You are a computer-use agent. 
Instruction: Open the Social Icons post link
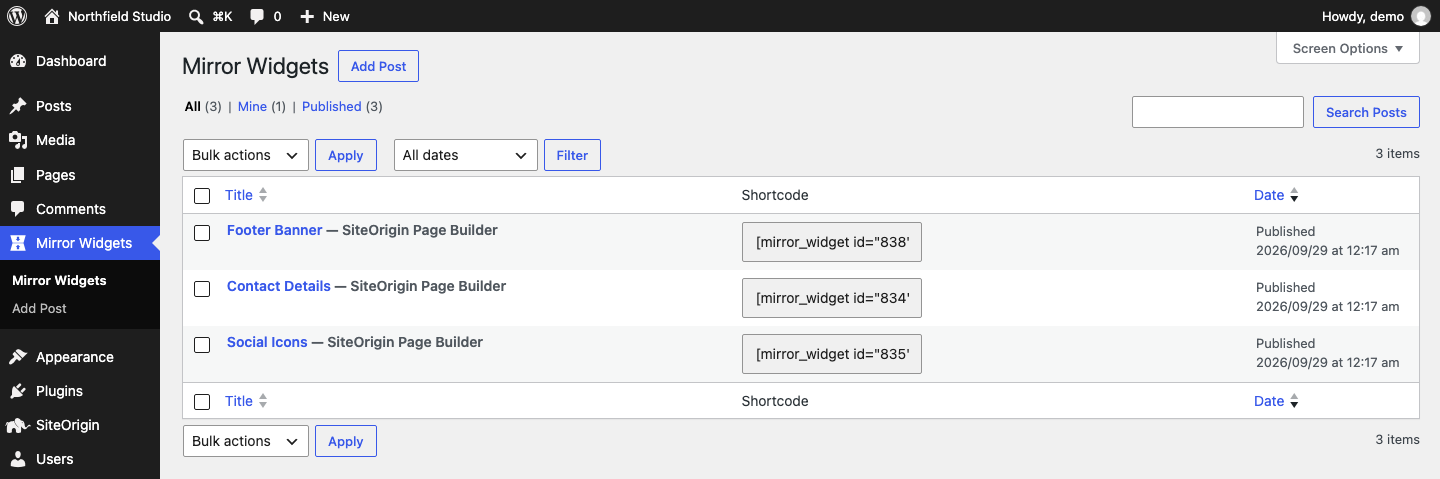pos(267,342)
